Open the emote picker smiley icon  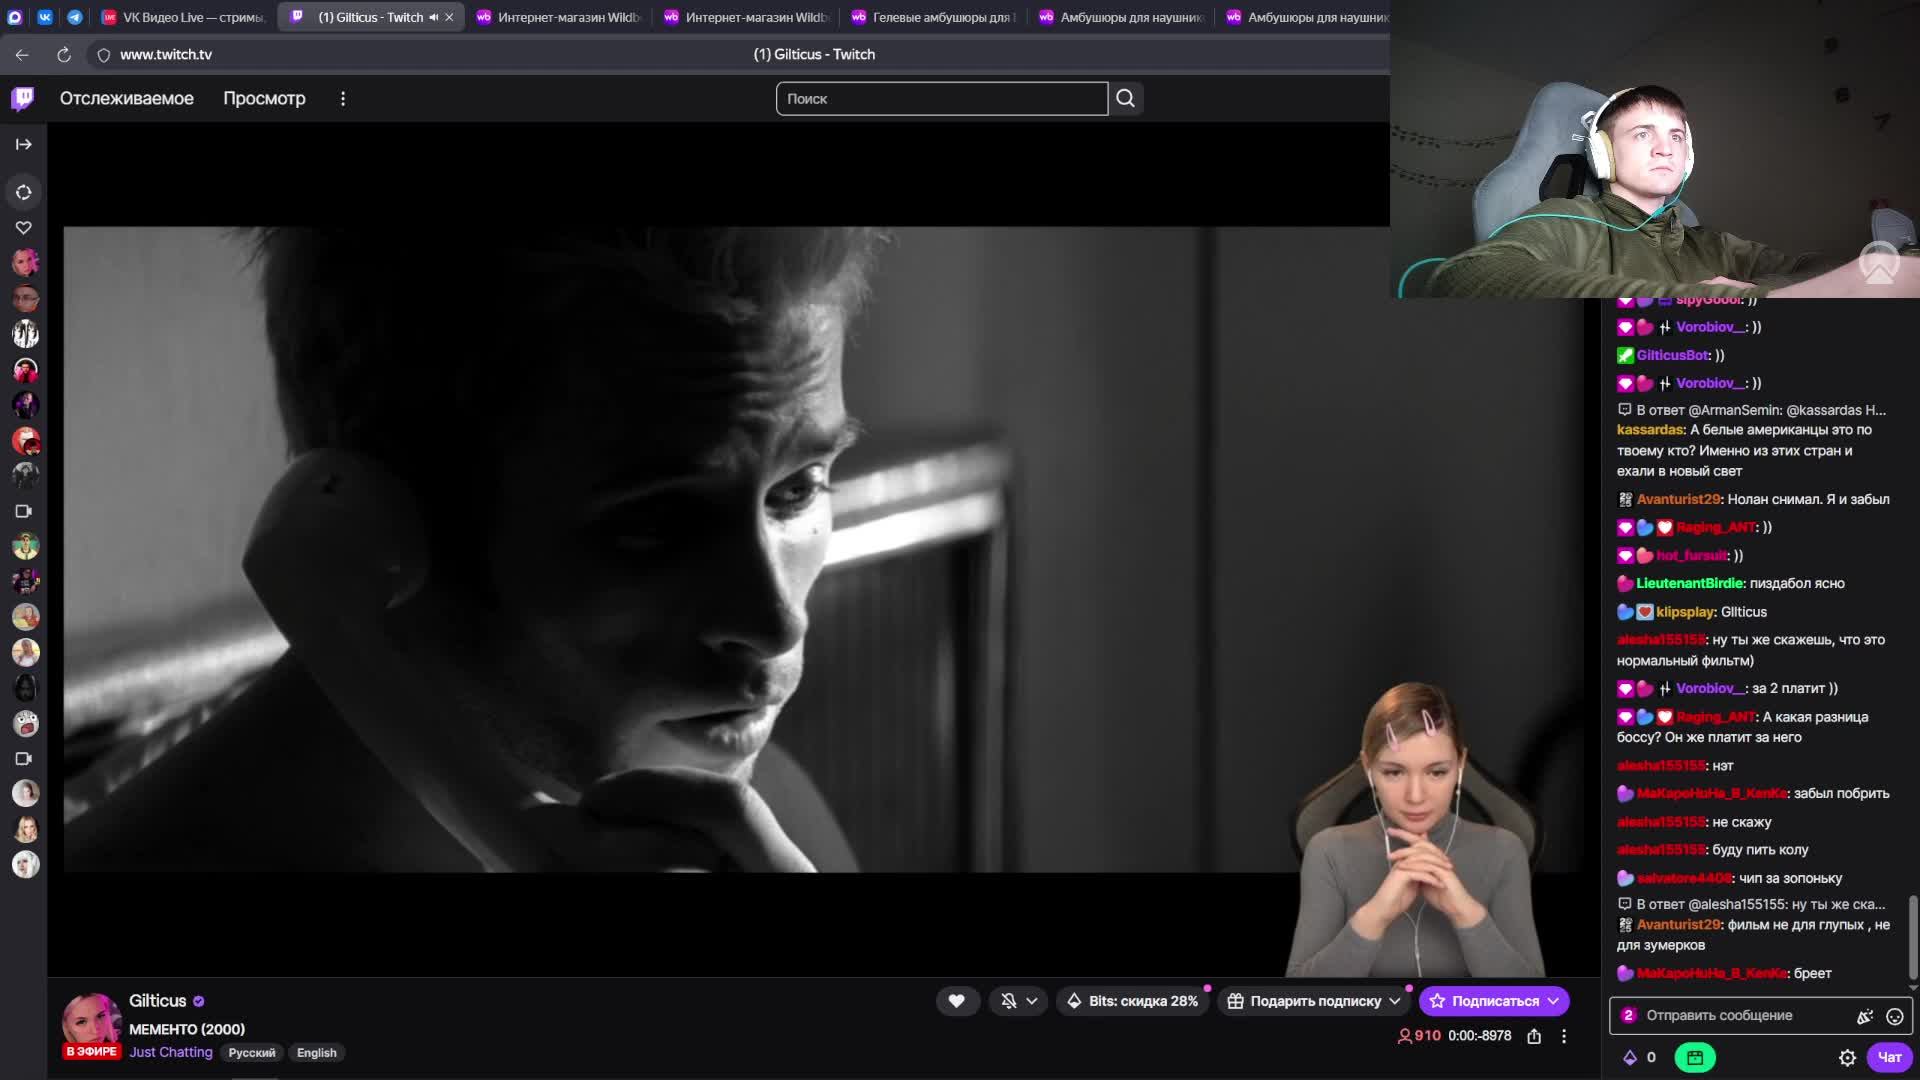pos(1894,1016)
